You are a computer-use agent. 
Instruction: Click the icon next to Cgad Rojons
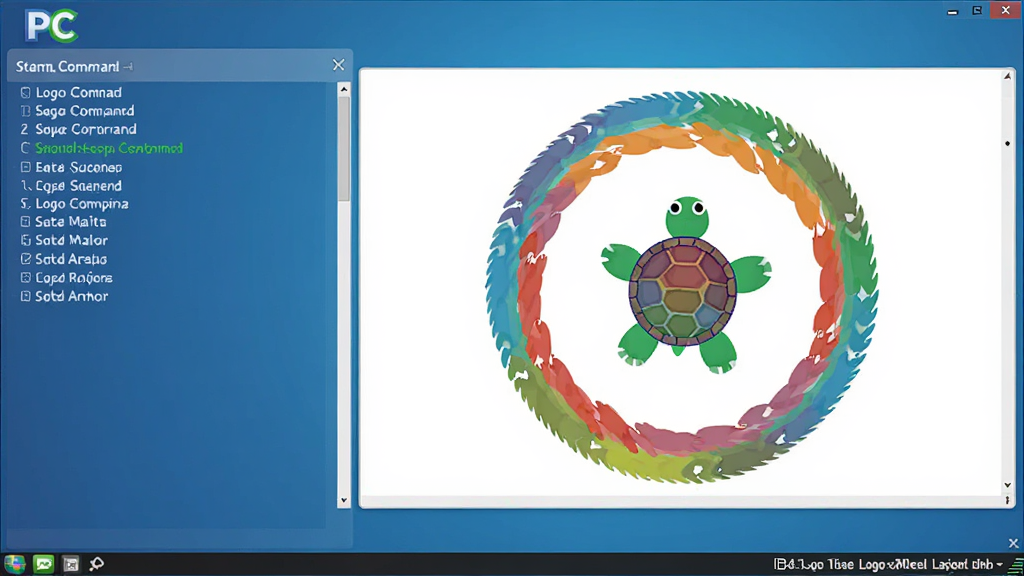(x=25, y=278)
